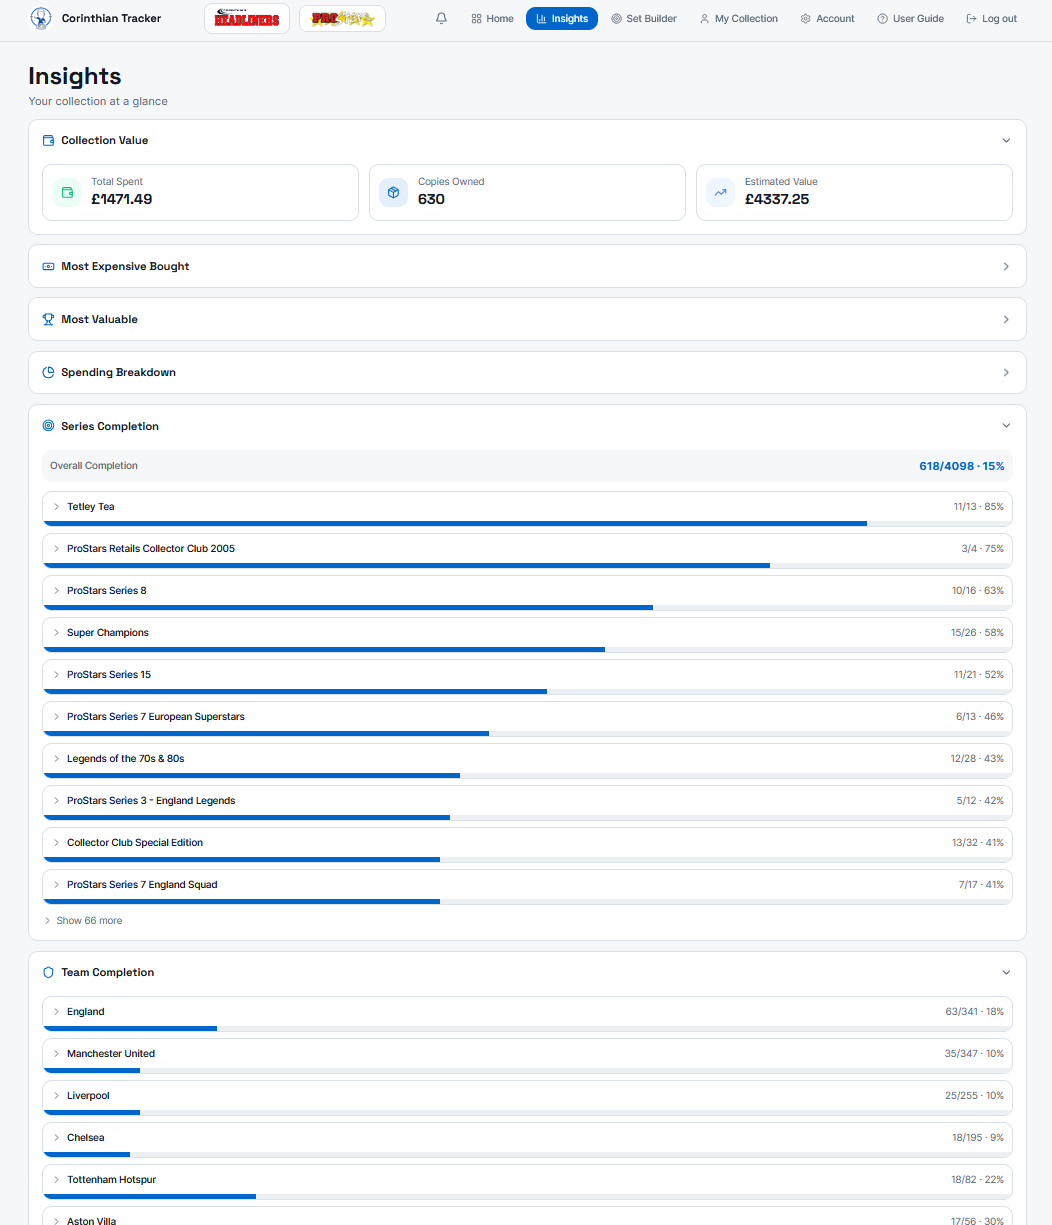Expand Spending Breakdown section chevron
This screenshot has height=1225, width=1052.
click(1006, 372)
